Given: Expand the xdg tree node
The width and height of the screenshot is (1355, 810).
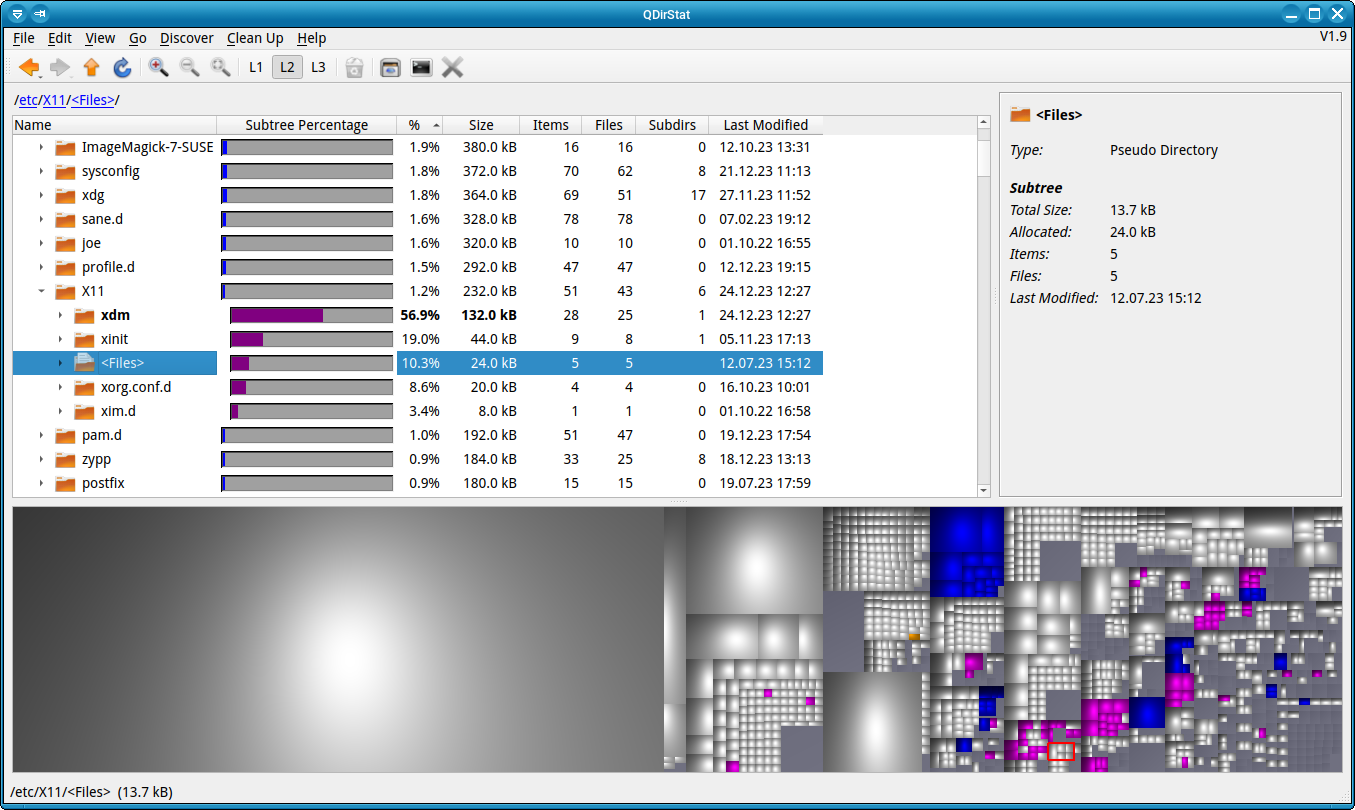Looking at the screenshot, I should [x=41, y=195].
